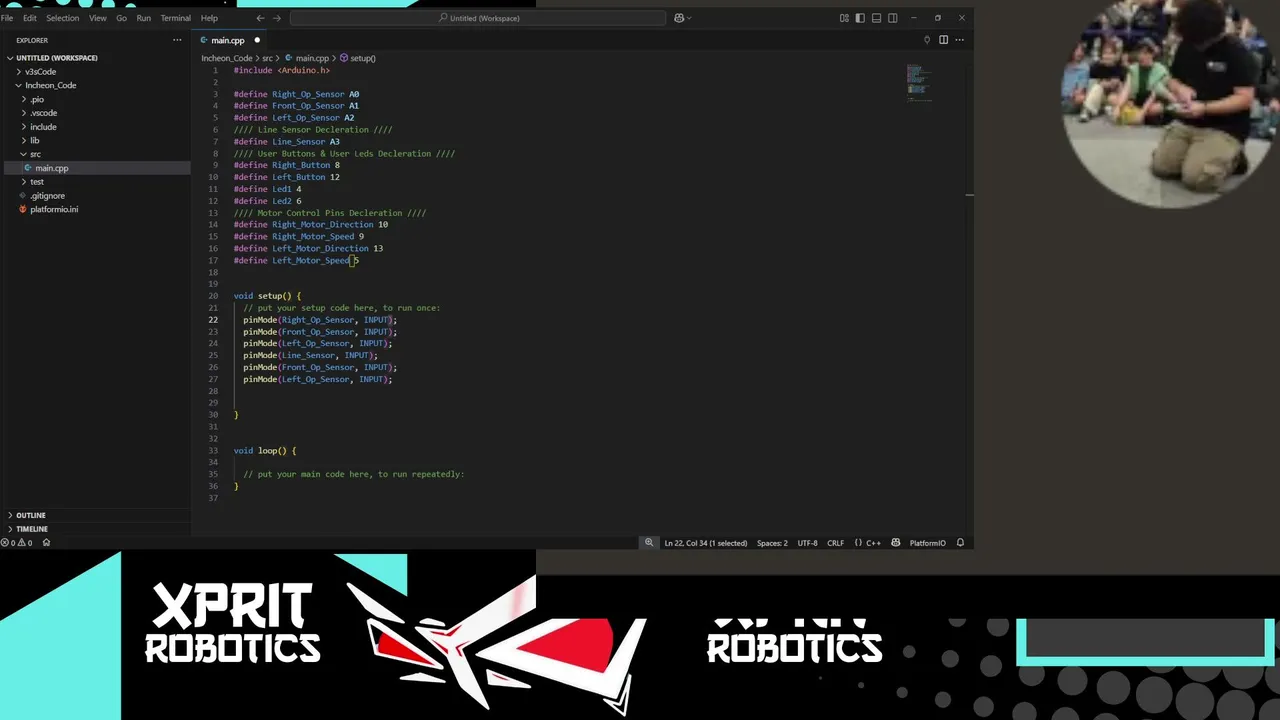
Task: Go forward with the navigation arrow
Action: [x=278, y=18]
